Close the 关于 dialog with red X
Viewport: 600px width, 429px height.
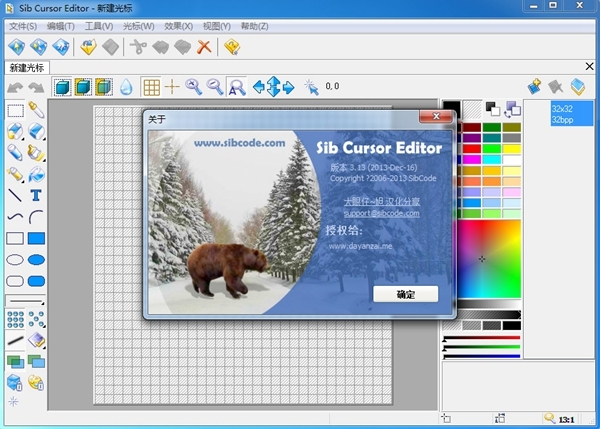(436, 116)
